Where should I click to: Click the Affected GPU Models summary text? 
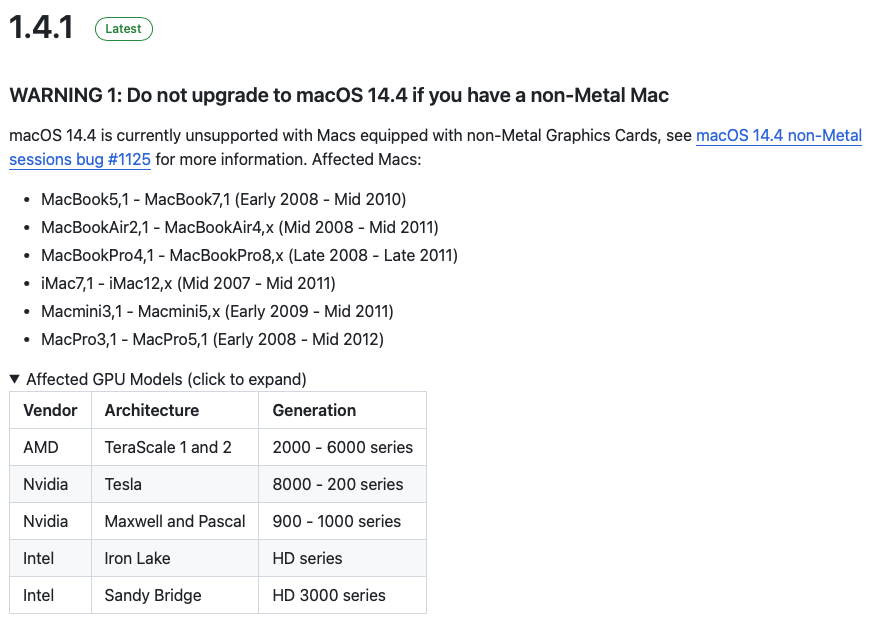(166, 379)
